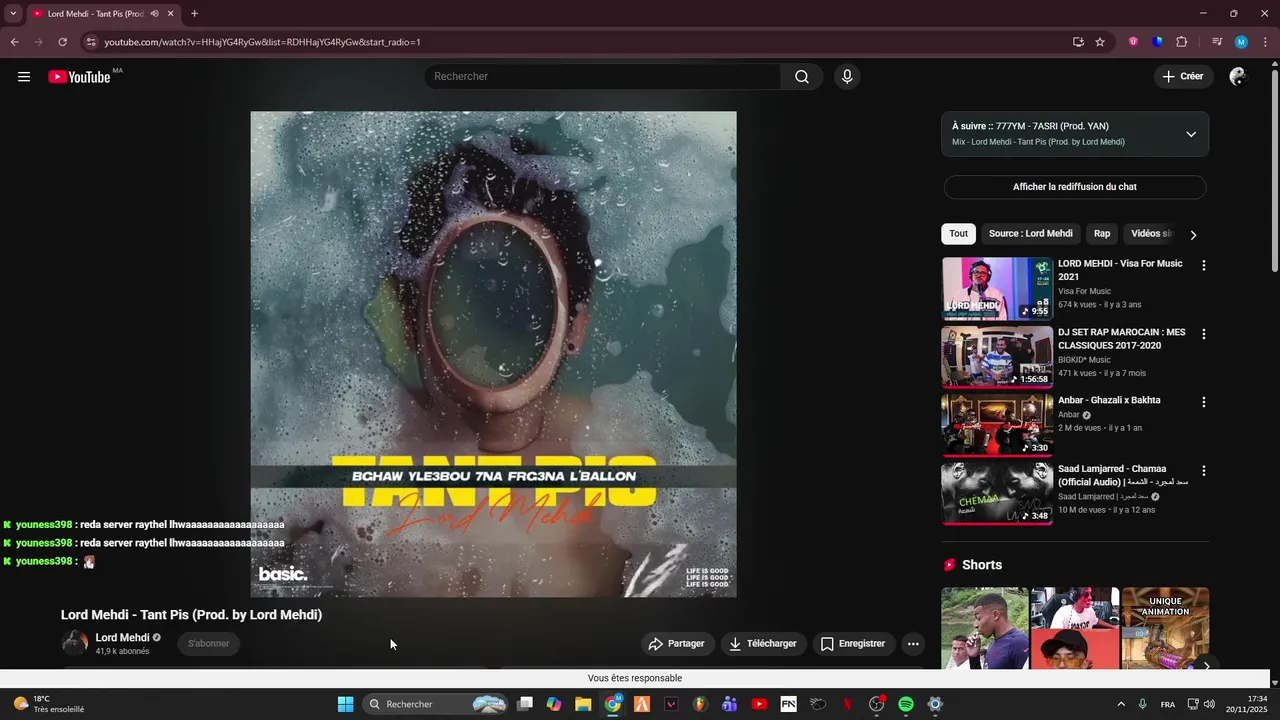Reload the page in browser toolbar
Screen dimensions: 1280x720
tap(62, 42)
